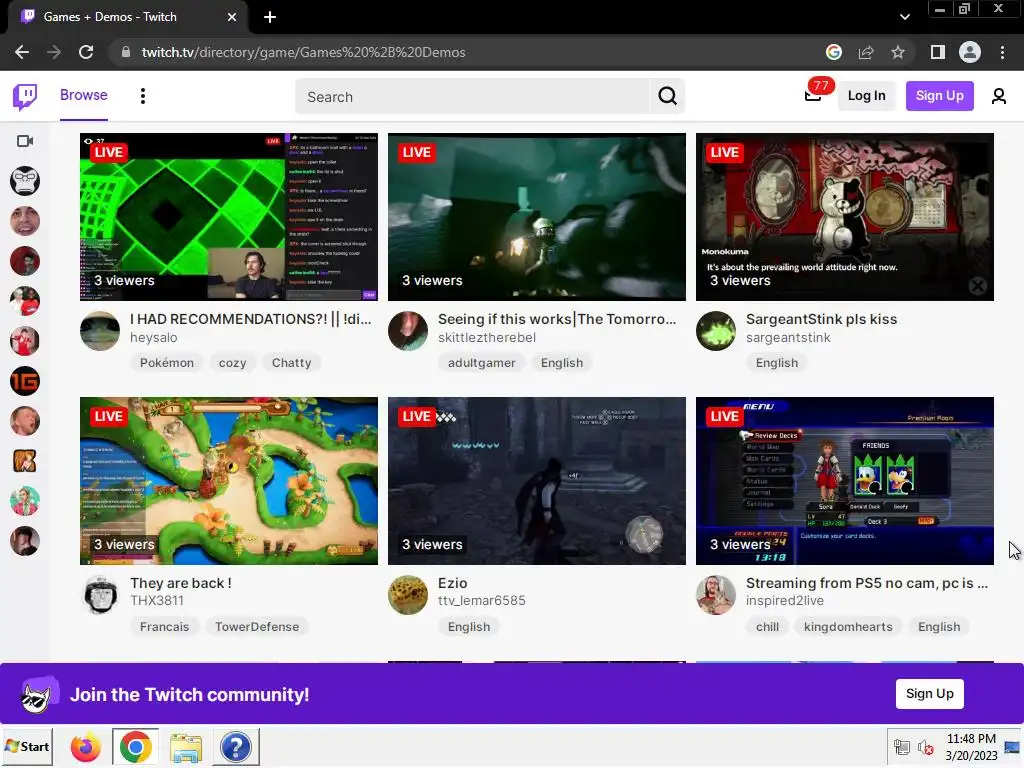Open the 'I HAD RECOMMENDATIONS?!' stream title

(251, 319)
